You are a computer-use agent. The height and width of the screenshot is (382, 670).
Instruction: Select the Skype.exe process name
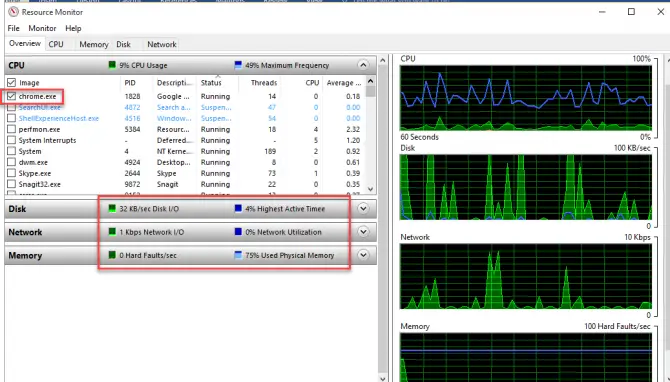point(35,173)
